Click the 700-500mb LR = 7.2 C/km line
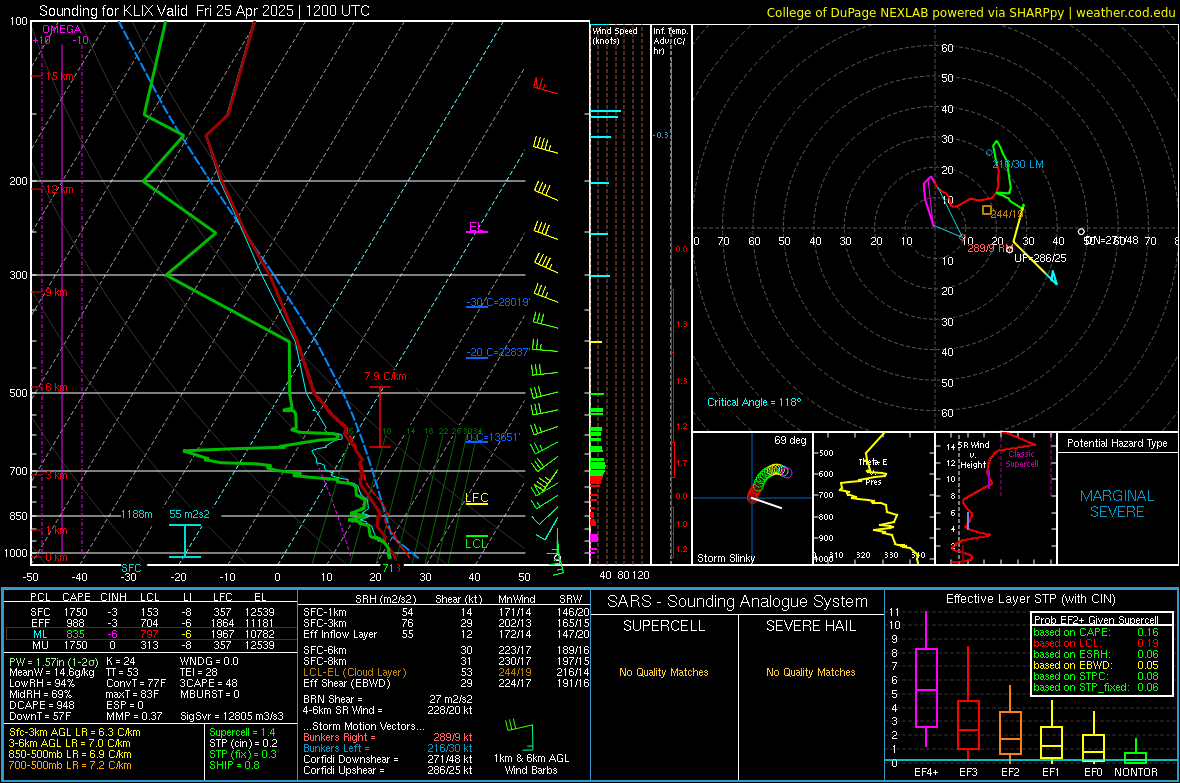 [x=70, y=765]
